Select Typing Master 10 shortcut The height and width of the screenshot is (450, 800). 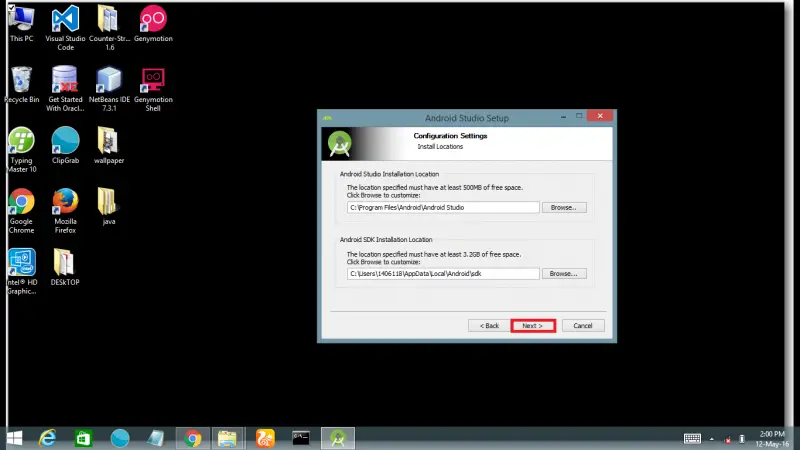(21, 150)
